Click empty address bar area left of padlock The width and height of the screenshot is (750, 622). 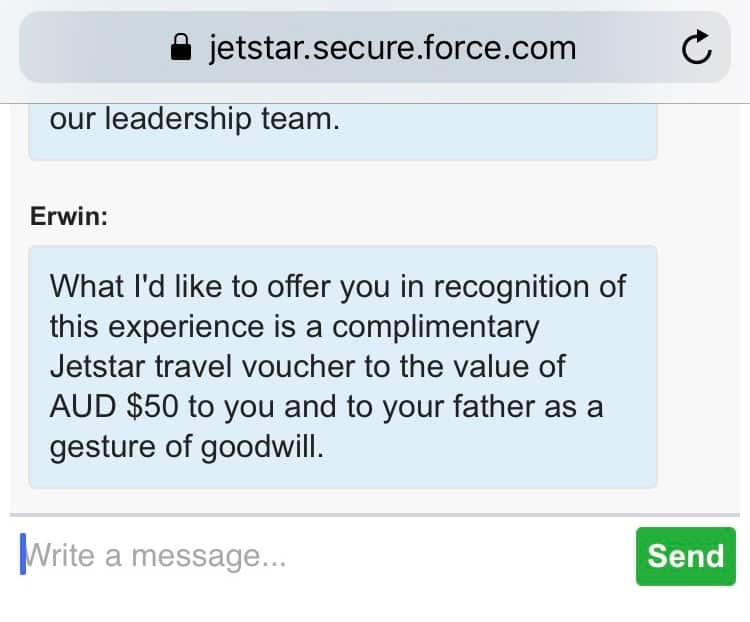click(x=90, y=47)
